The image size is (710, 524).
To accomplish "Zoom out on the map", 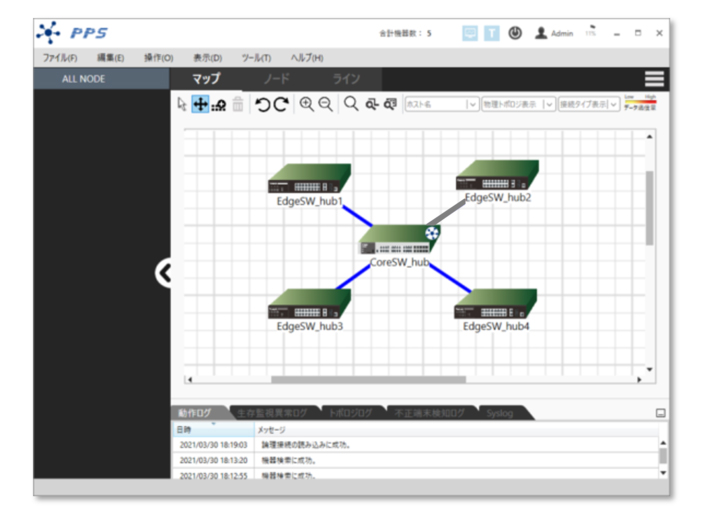I will pyautogui.click(x=326, y=104).
